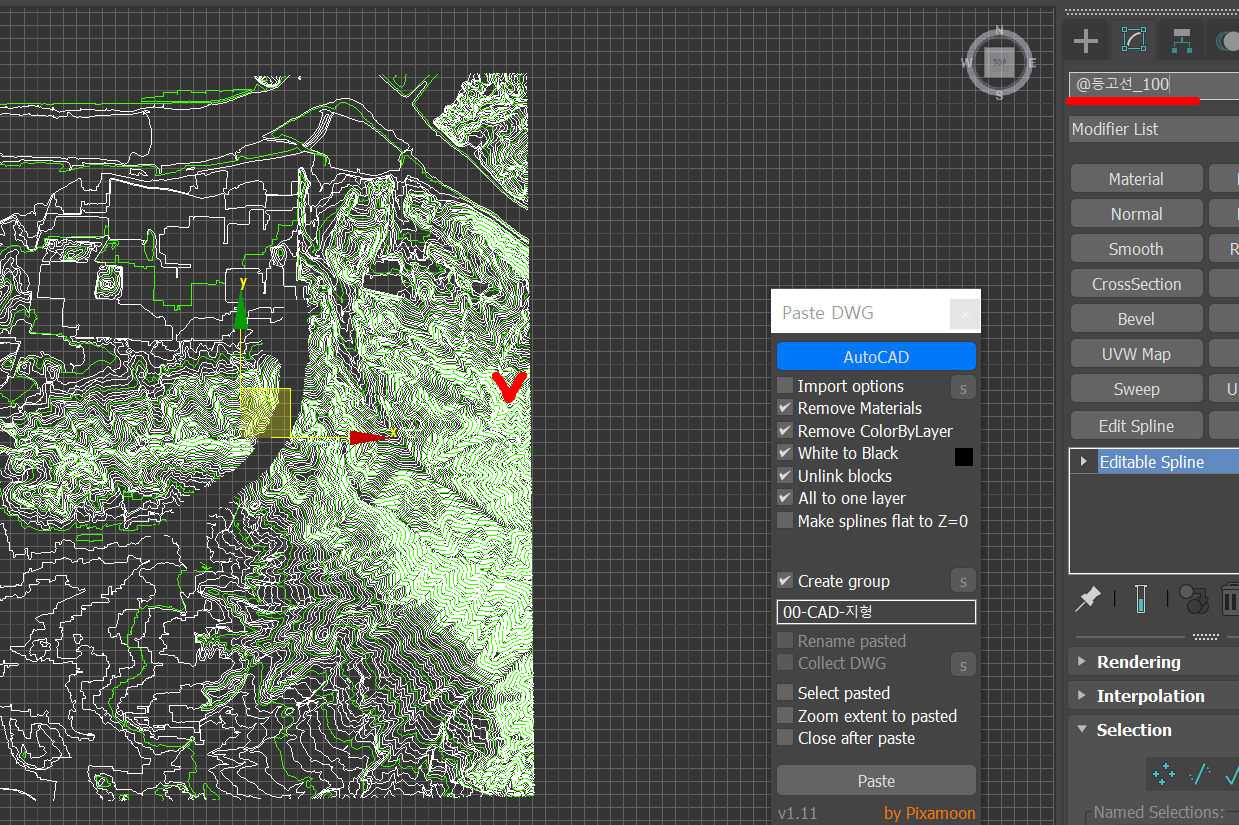The width and height of the screenshot is (1239, 825).
Task: Open the Create tab (plus icon)
Action: click(x=1086, y=41)
